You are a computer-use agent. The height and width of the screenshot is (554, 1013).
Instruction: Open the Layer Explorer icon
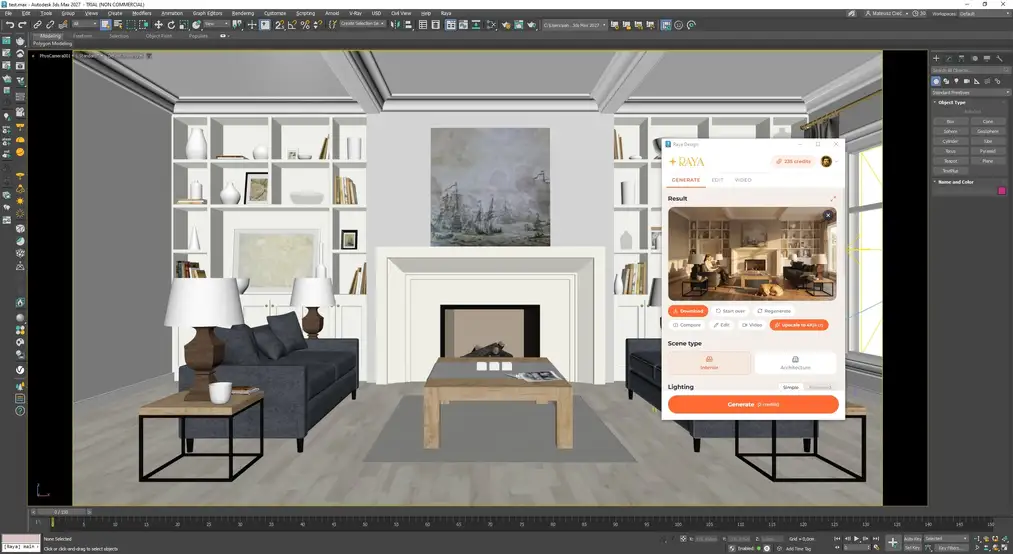pos(435,25)
